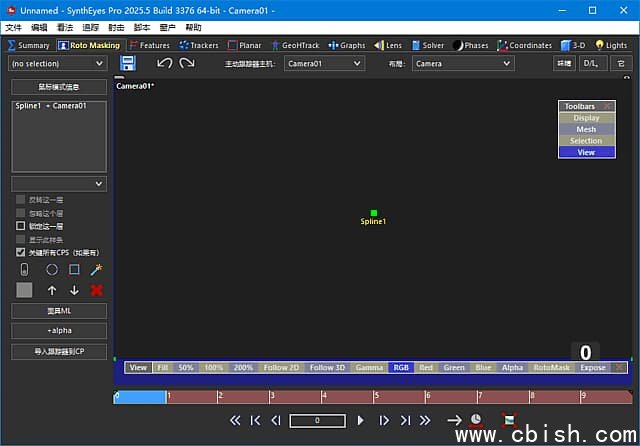Open the 追踪 menu
640x446 pixels.
pos(90,27)
